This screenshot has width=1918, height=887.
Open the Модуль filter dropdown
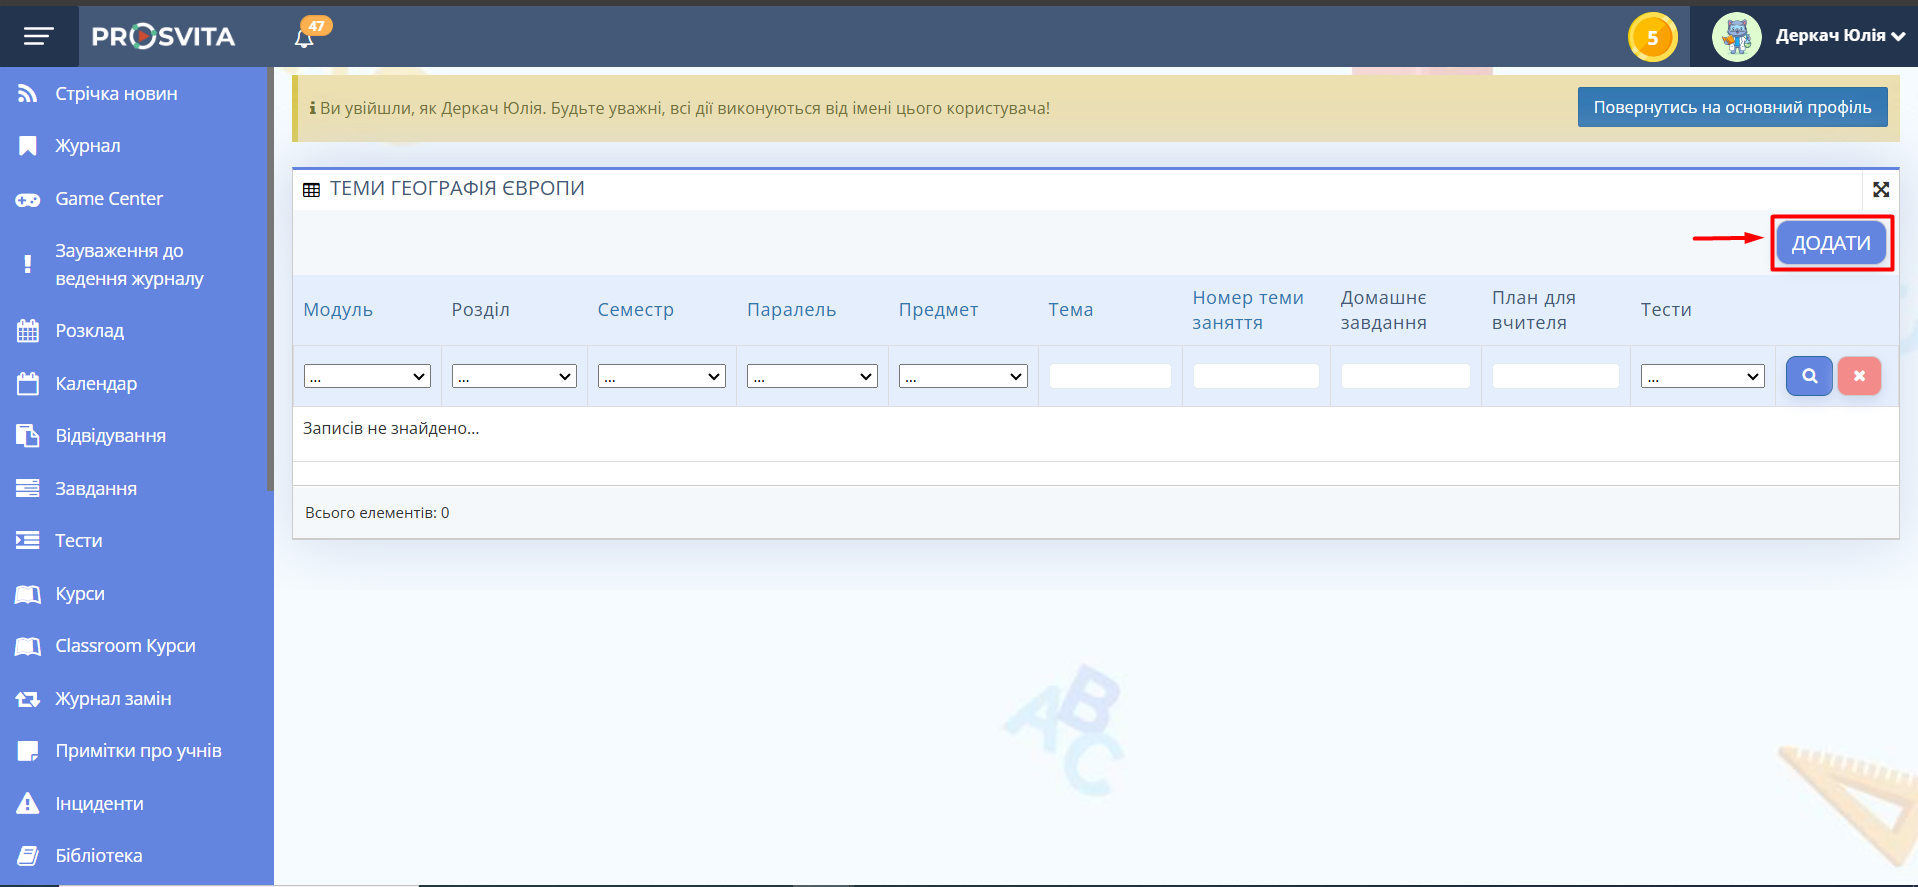tap(367, 376)
